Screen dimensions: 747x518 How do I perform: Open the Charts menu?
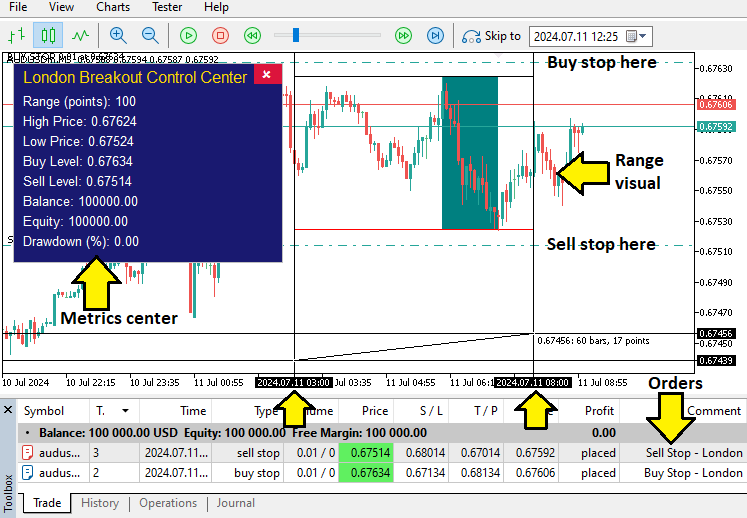click(113, 7)
